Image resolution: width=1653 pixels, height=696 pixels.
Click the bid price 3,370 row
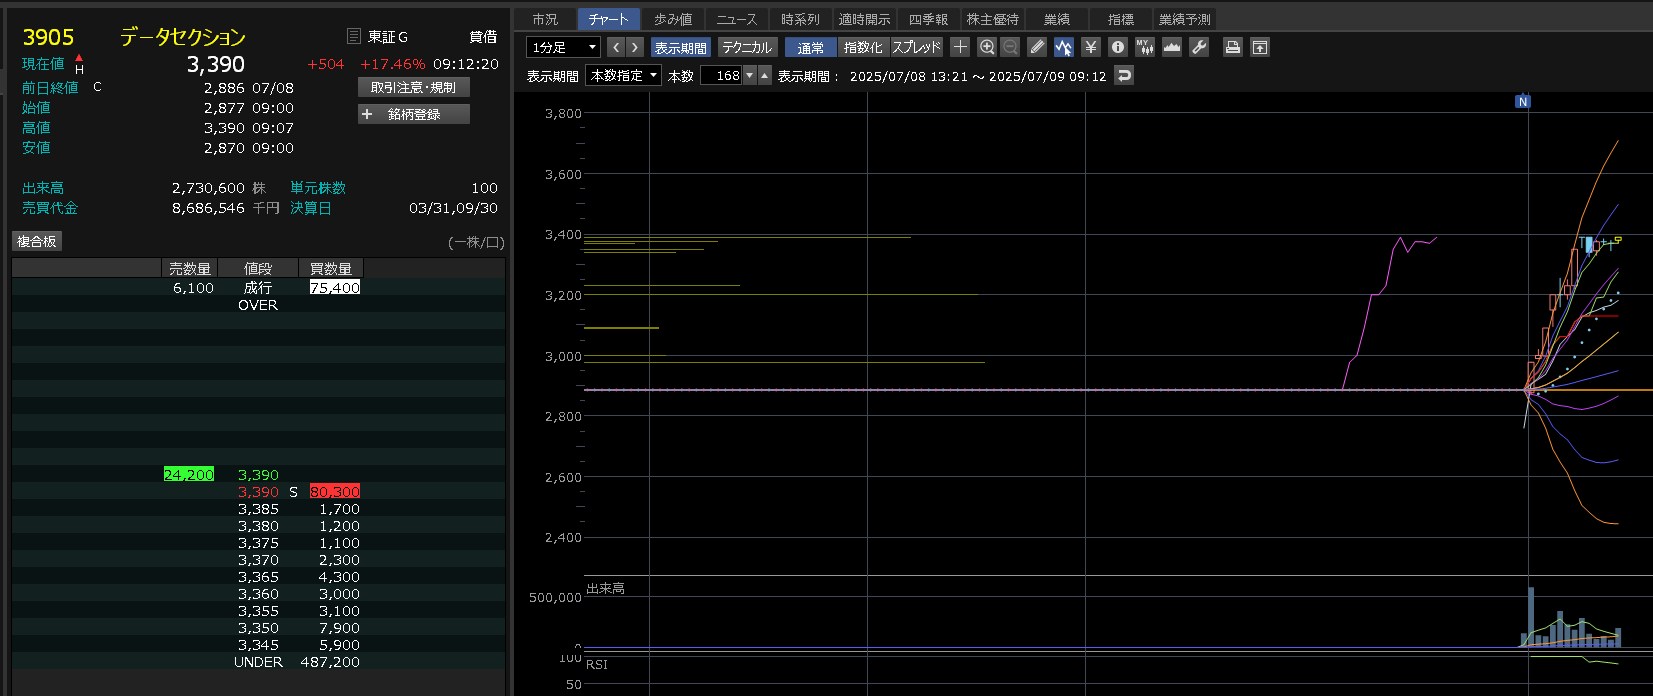258,559
